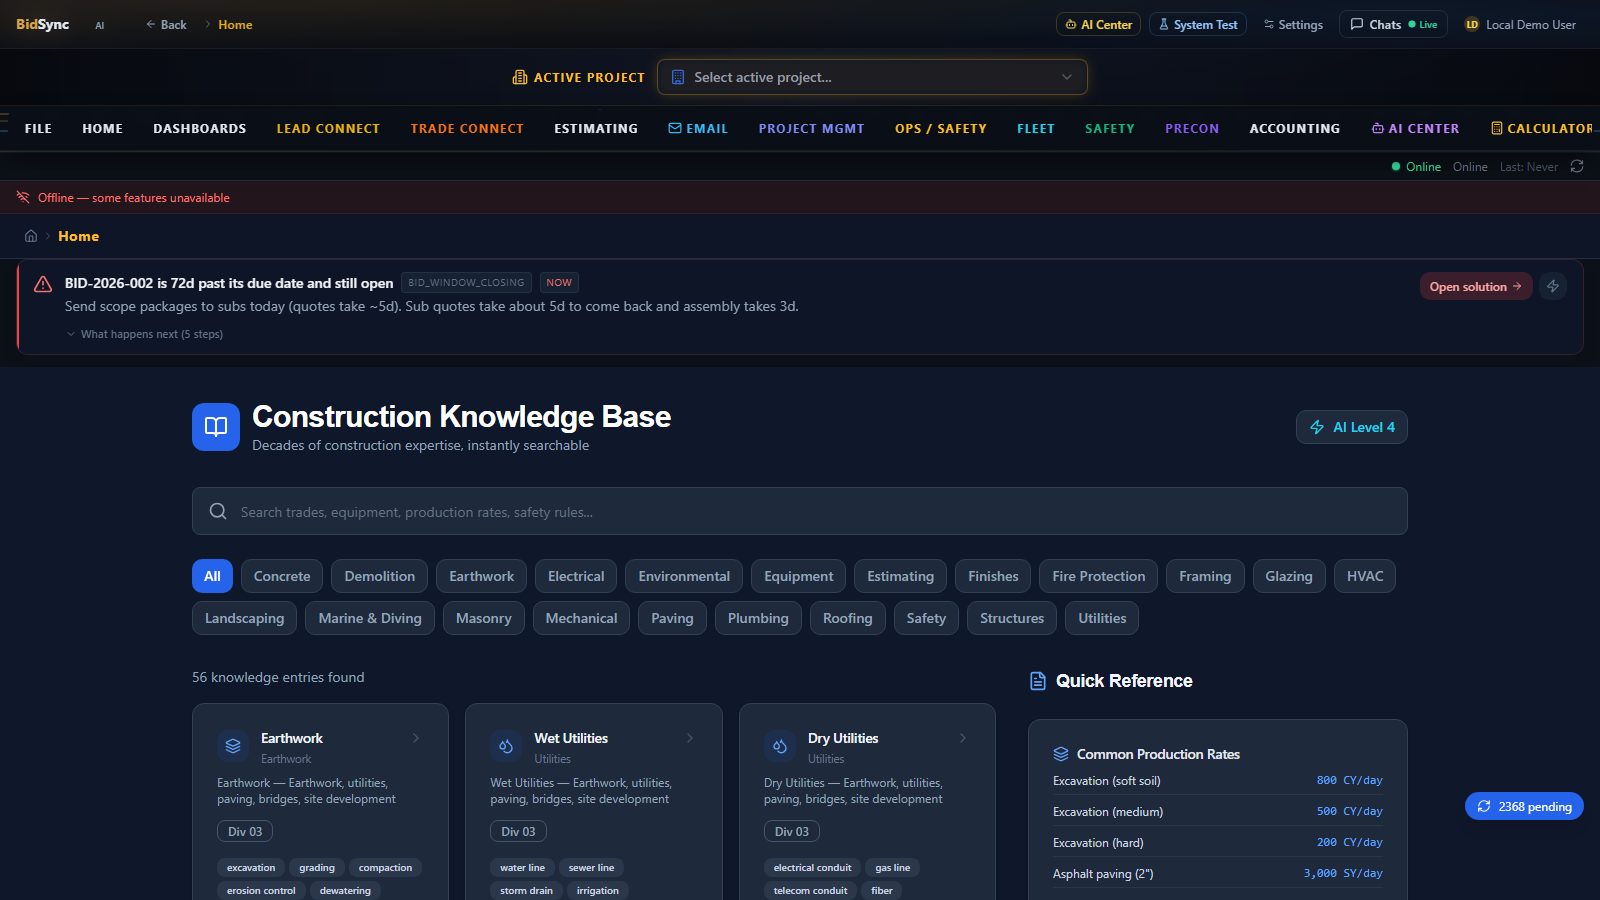The image size is (1600, 900).
Task: Open the PROJECT MGMT menu
Action: pyautogui.click(x=811, y=128)
